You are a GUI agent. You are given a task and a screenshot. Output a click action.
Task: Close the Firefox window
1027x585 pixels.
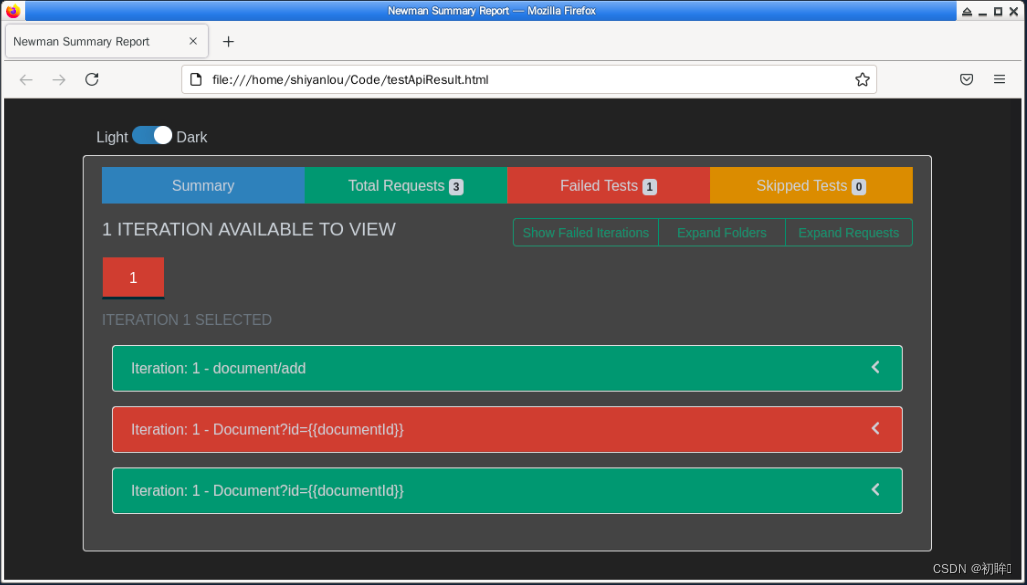point(1014,11)
